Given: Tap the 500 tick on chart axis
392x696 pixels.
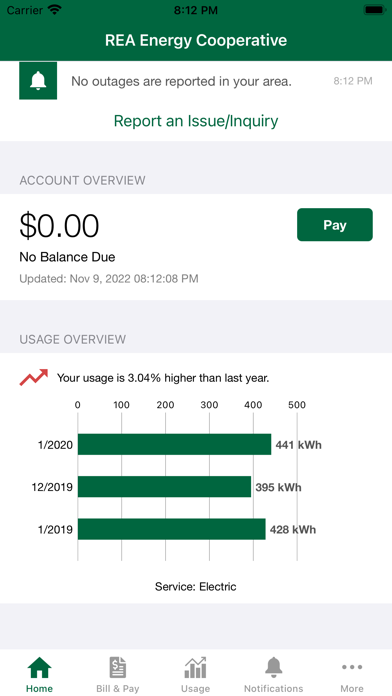Looking at the screenshot, I should (x=297, y=405).
